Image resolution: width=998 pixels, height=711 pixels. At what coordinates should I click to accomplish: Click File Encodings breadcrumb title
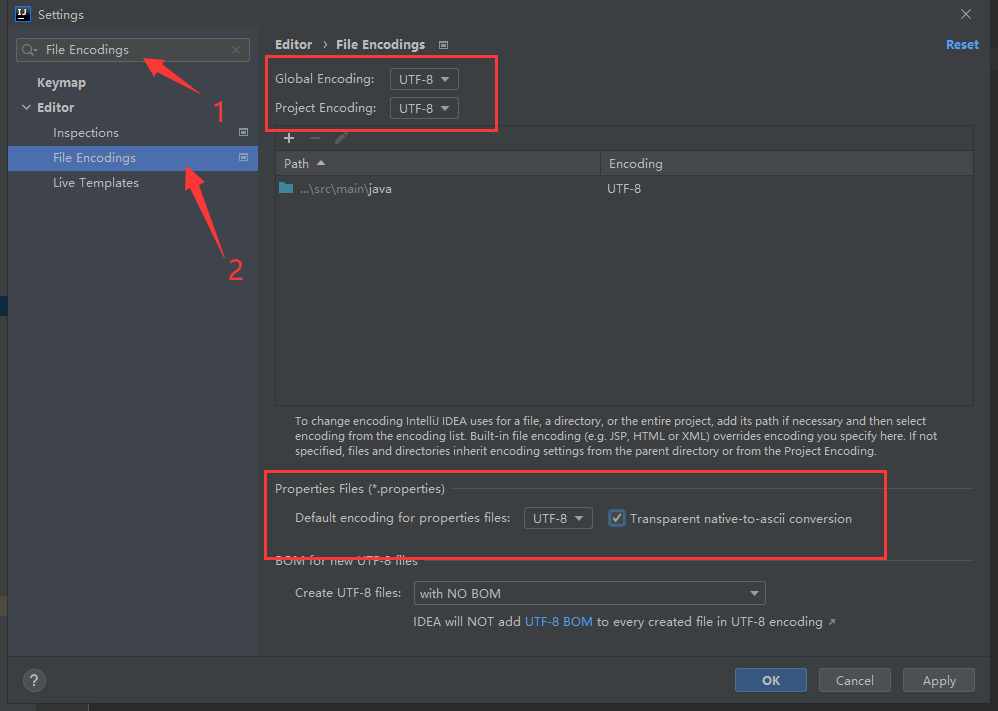click(x=381, y=45)
